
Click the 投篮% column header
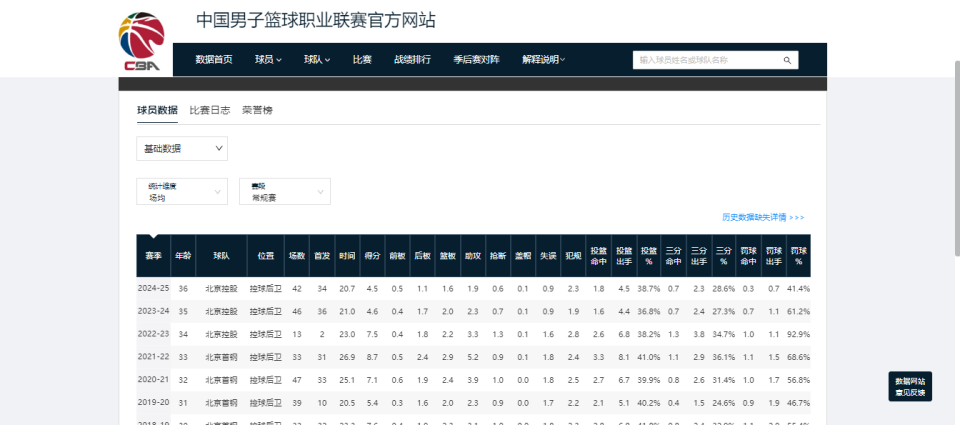(x=649, y=256)
